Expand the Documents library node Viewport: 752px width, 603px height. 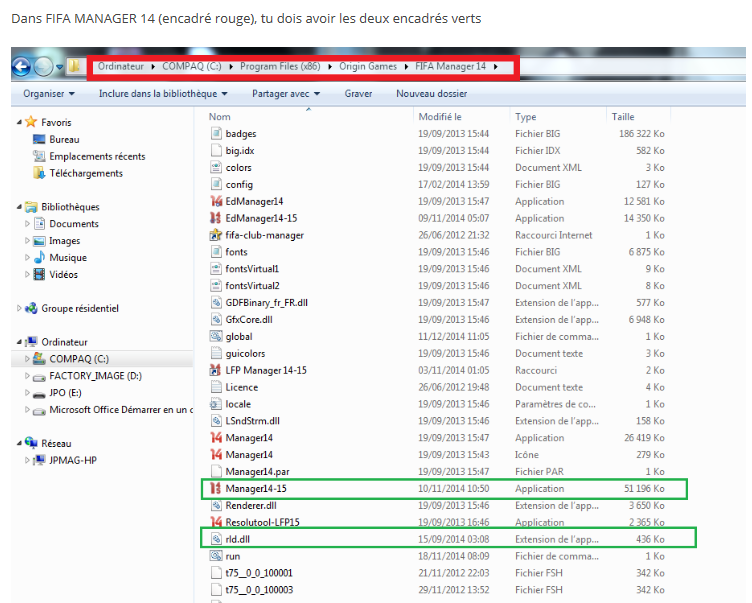tap(27, 224)
